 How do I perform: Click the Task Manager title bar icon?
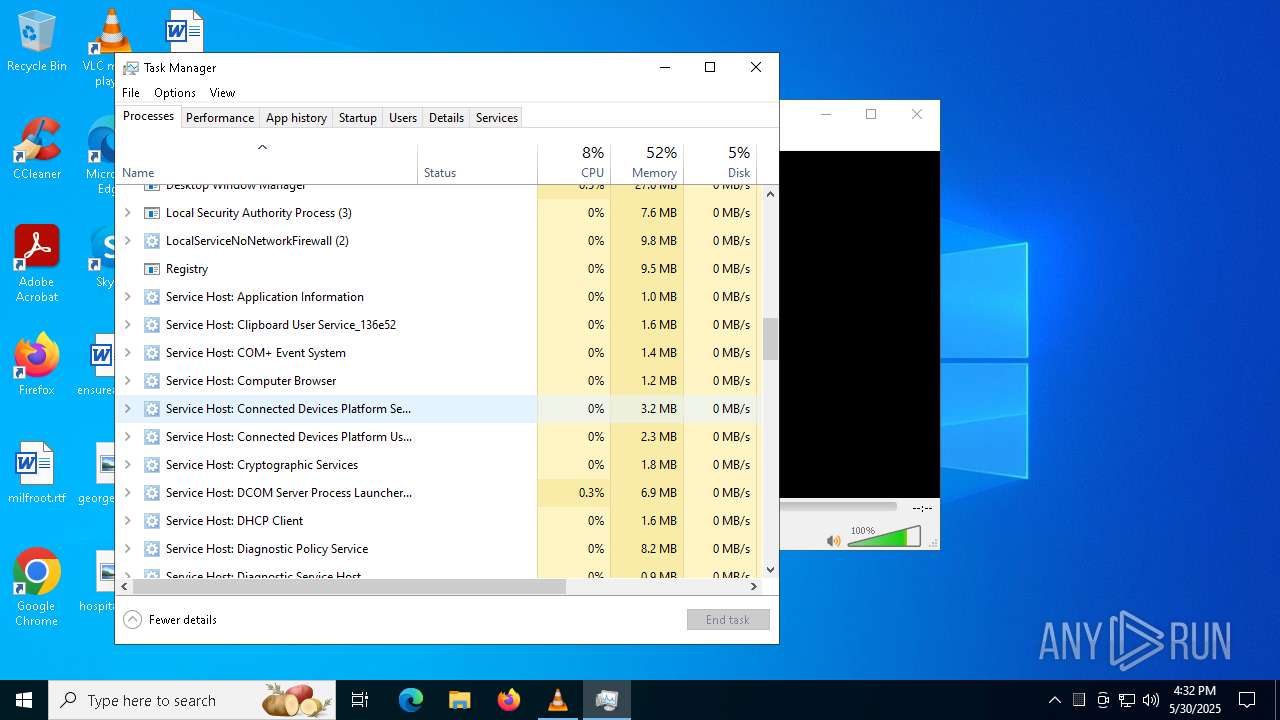tap(131, 68)
